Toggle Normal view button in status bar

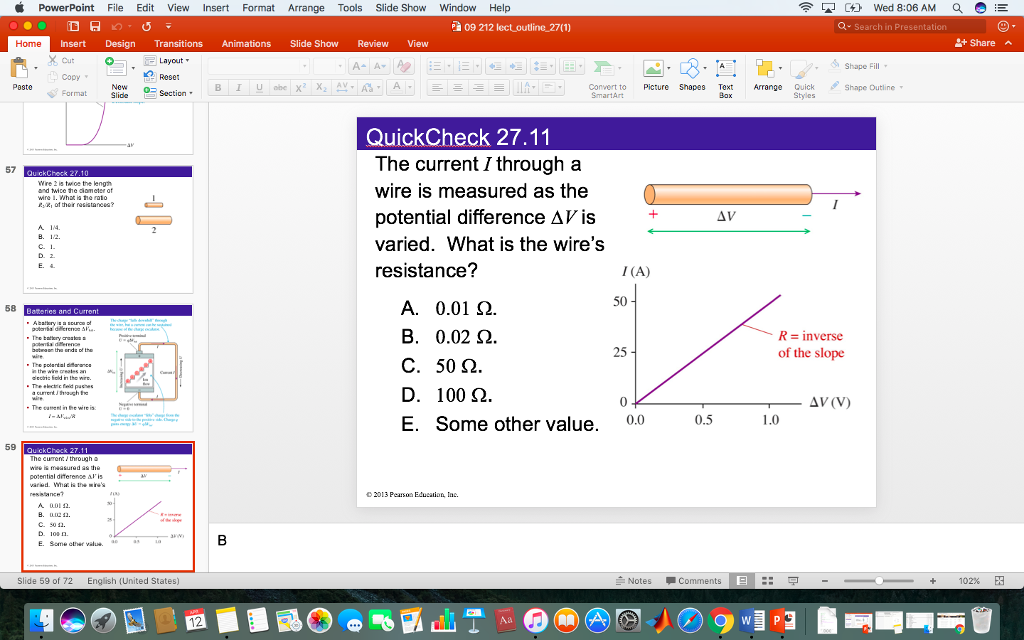click(744, 581)
